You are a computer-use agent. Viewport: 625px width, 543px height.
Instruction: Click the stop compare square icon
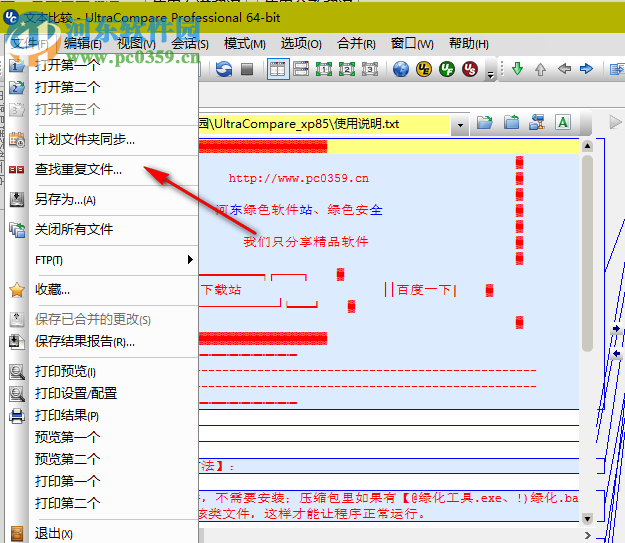click(247, 69)
